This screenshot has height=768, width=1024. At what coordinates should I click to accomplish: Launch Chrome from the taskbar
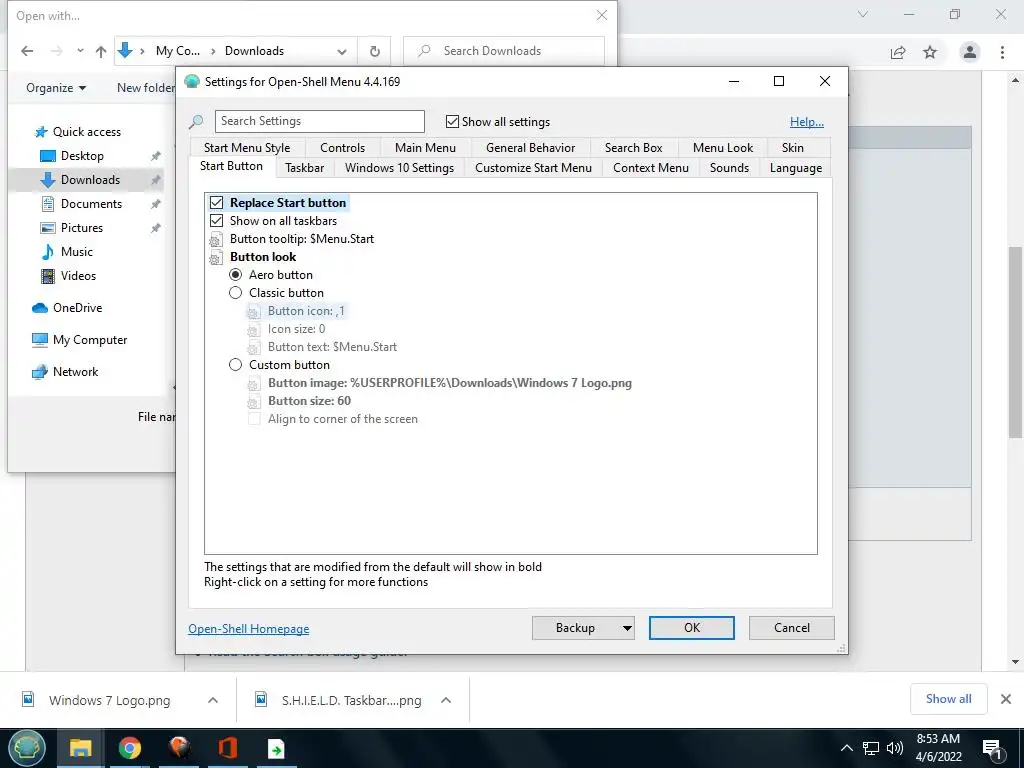coord(130,748)
